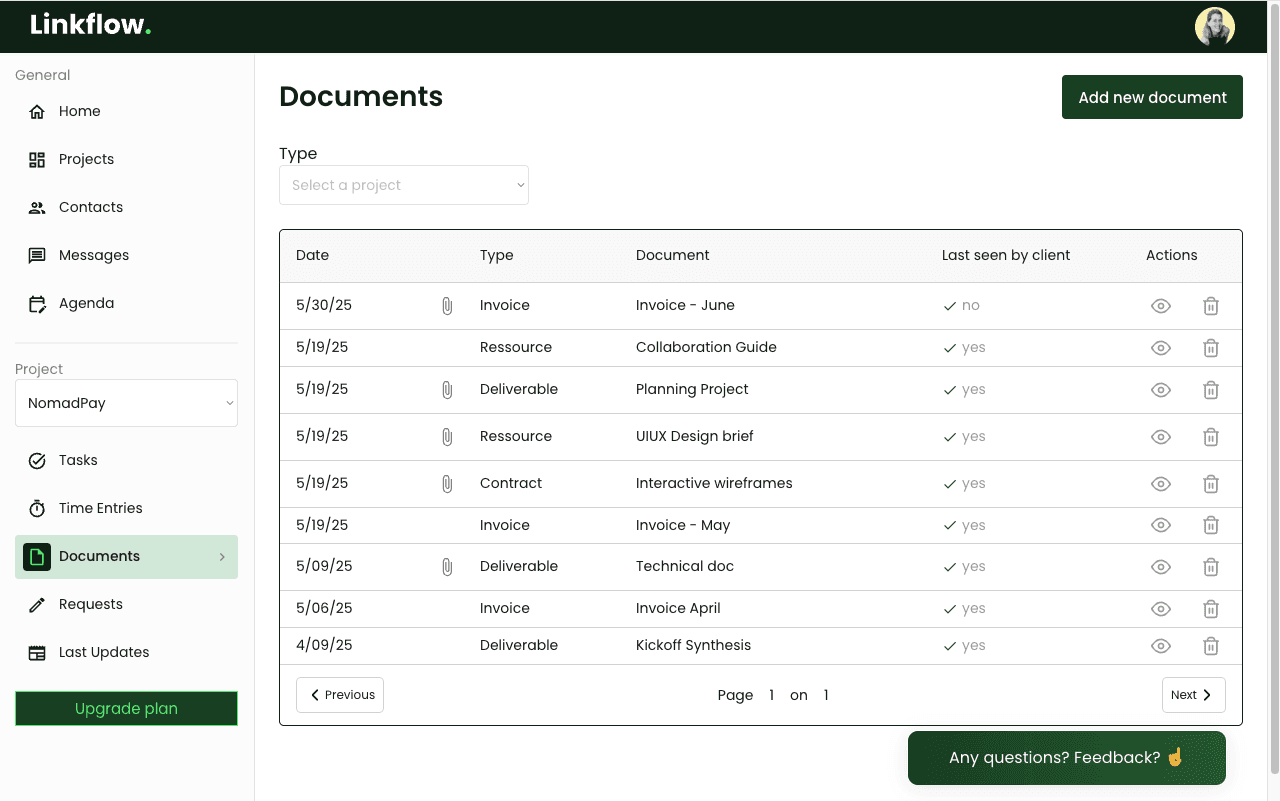
Task: Click attachment icon for Interactive wireframes
Action: click(447, 484)
